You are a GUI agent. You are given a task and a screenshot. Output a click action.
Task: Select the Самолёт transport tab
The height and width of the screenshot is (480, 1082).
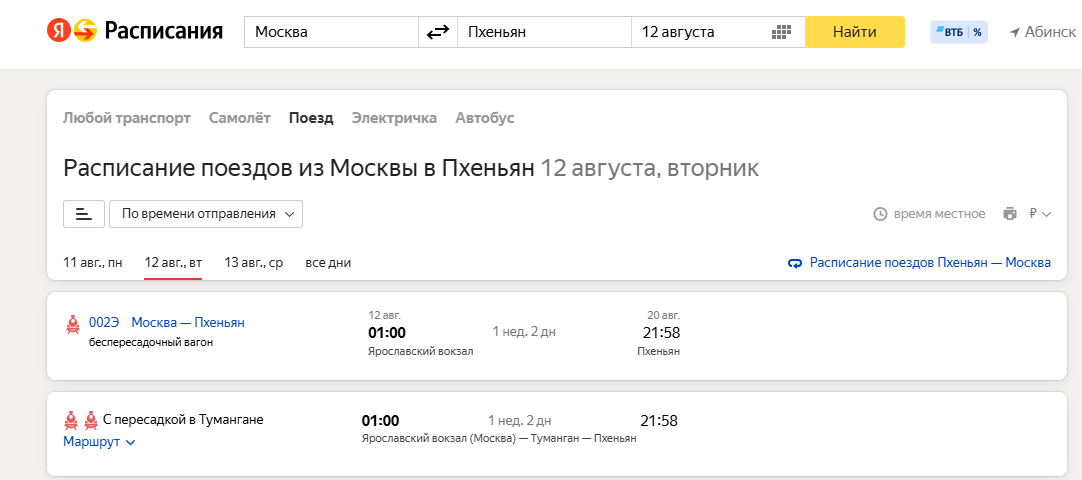click(x=239, y=118)
